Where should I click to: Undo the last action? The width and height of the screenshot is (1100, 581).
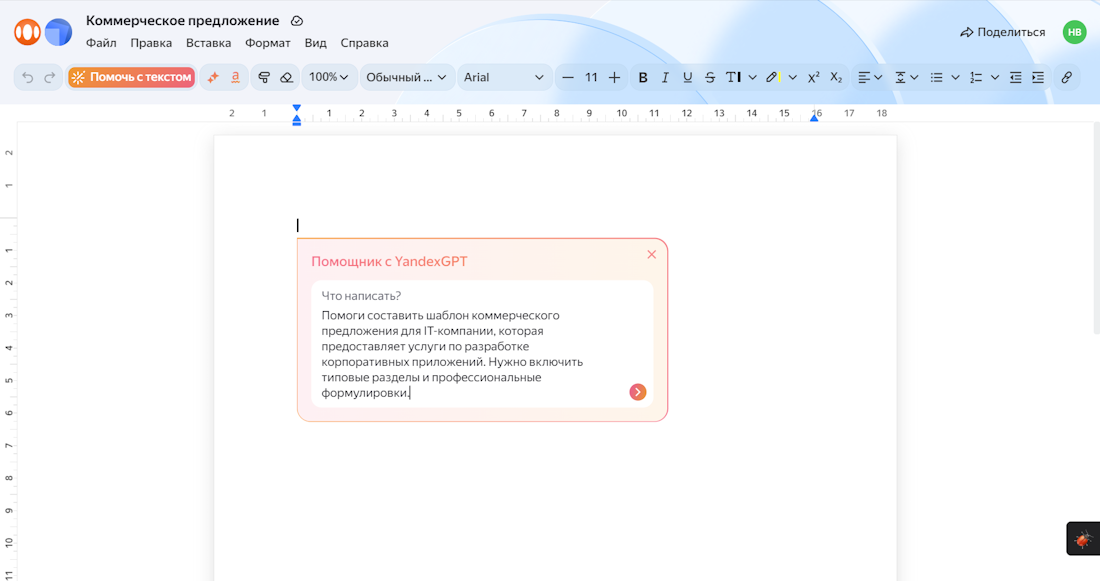[x=27, y=77]
